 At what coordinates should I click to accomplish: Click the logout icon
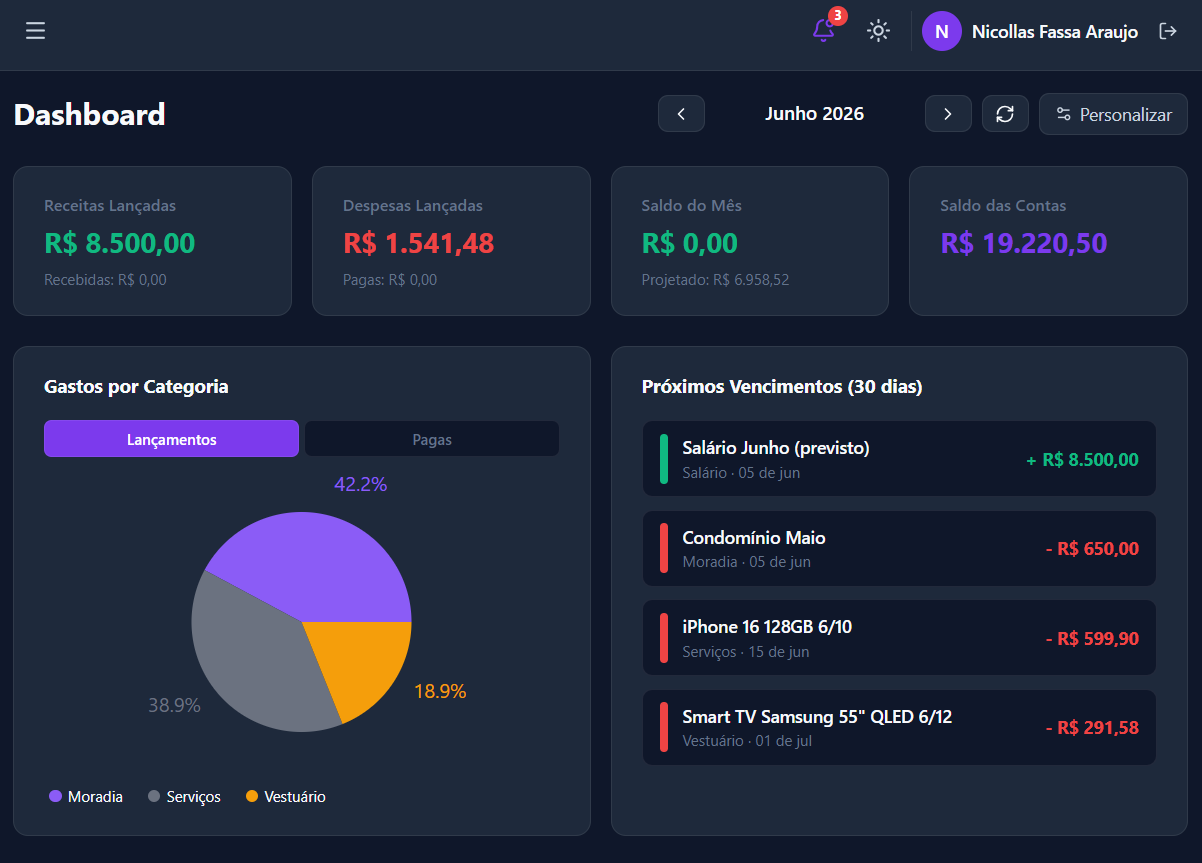[1167, 31]
